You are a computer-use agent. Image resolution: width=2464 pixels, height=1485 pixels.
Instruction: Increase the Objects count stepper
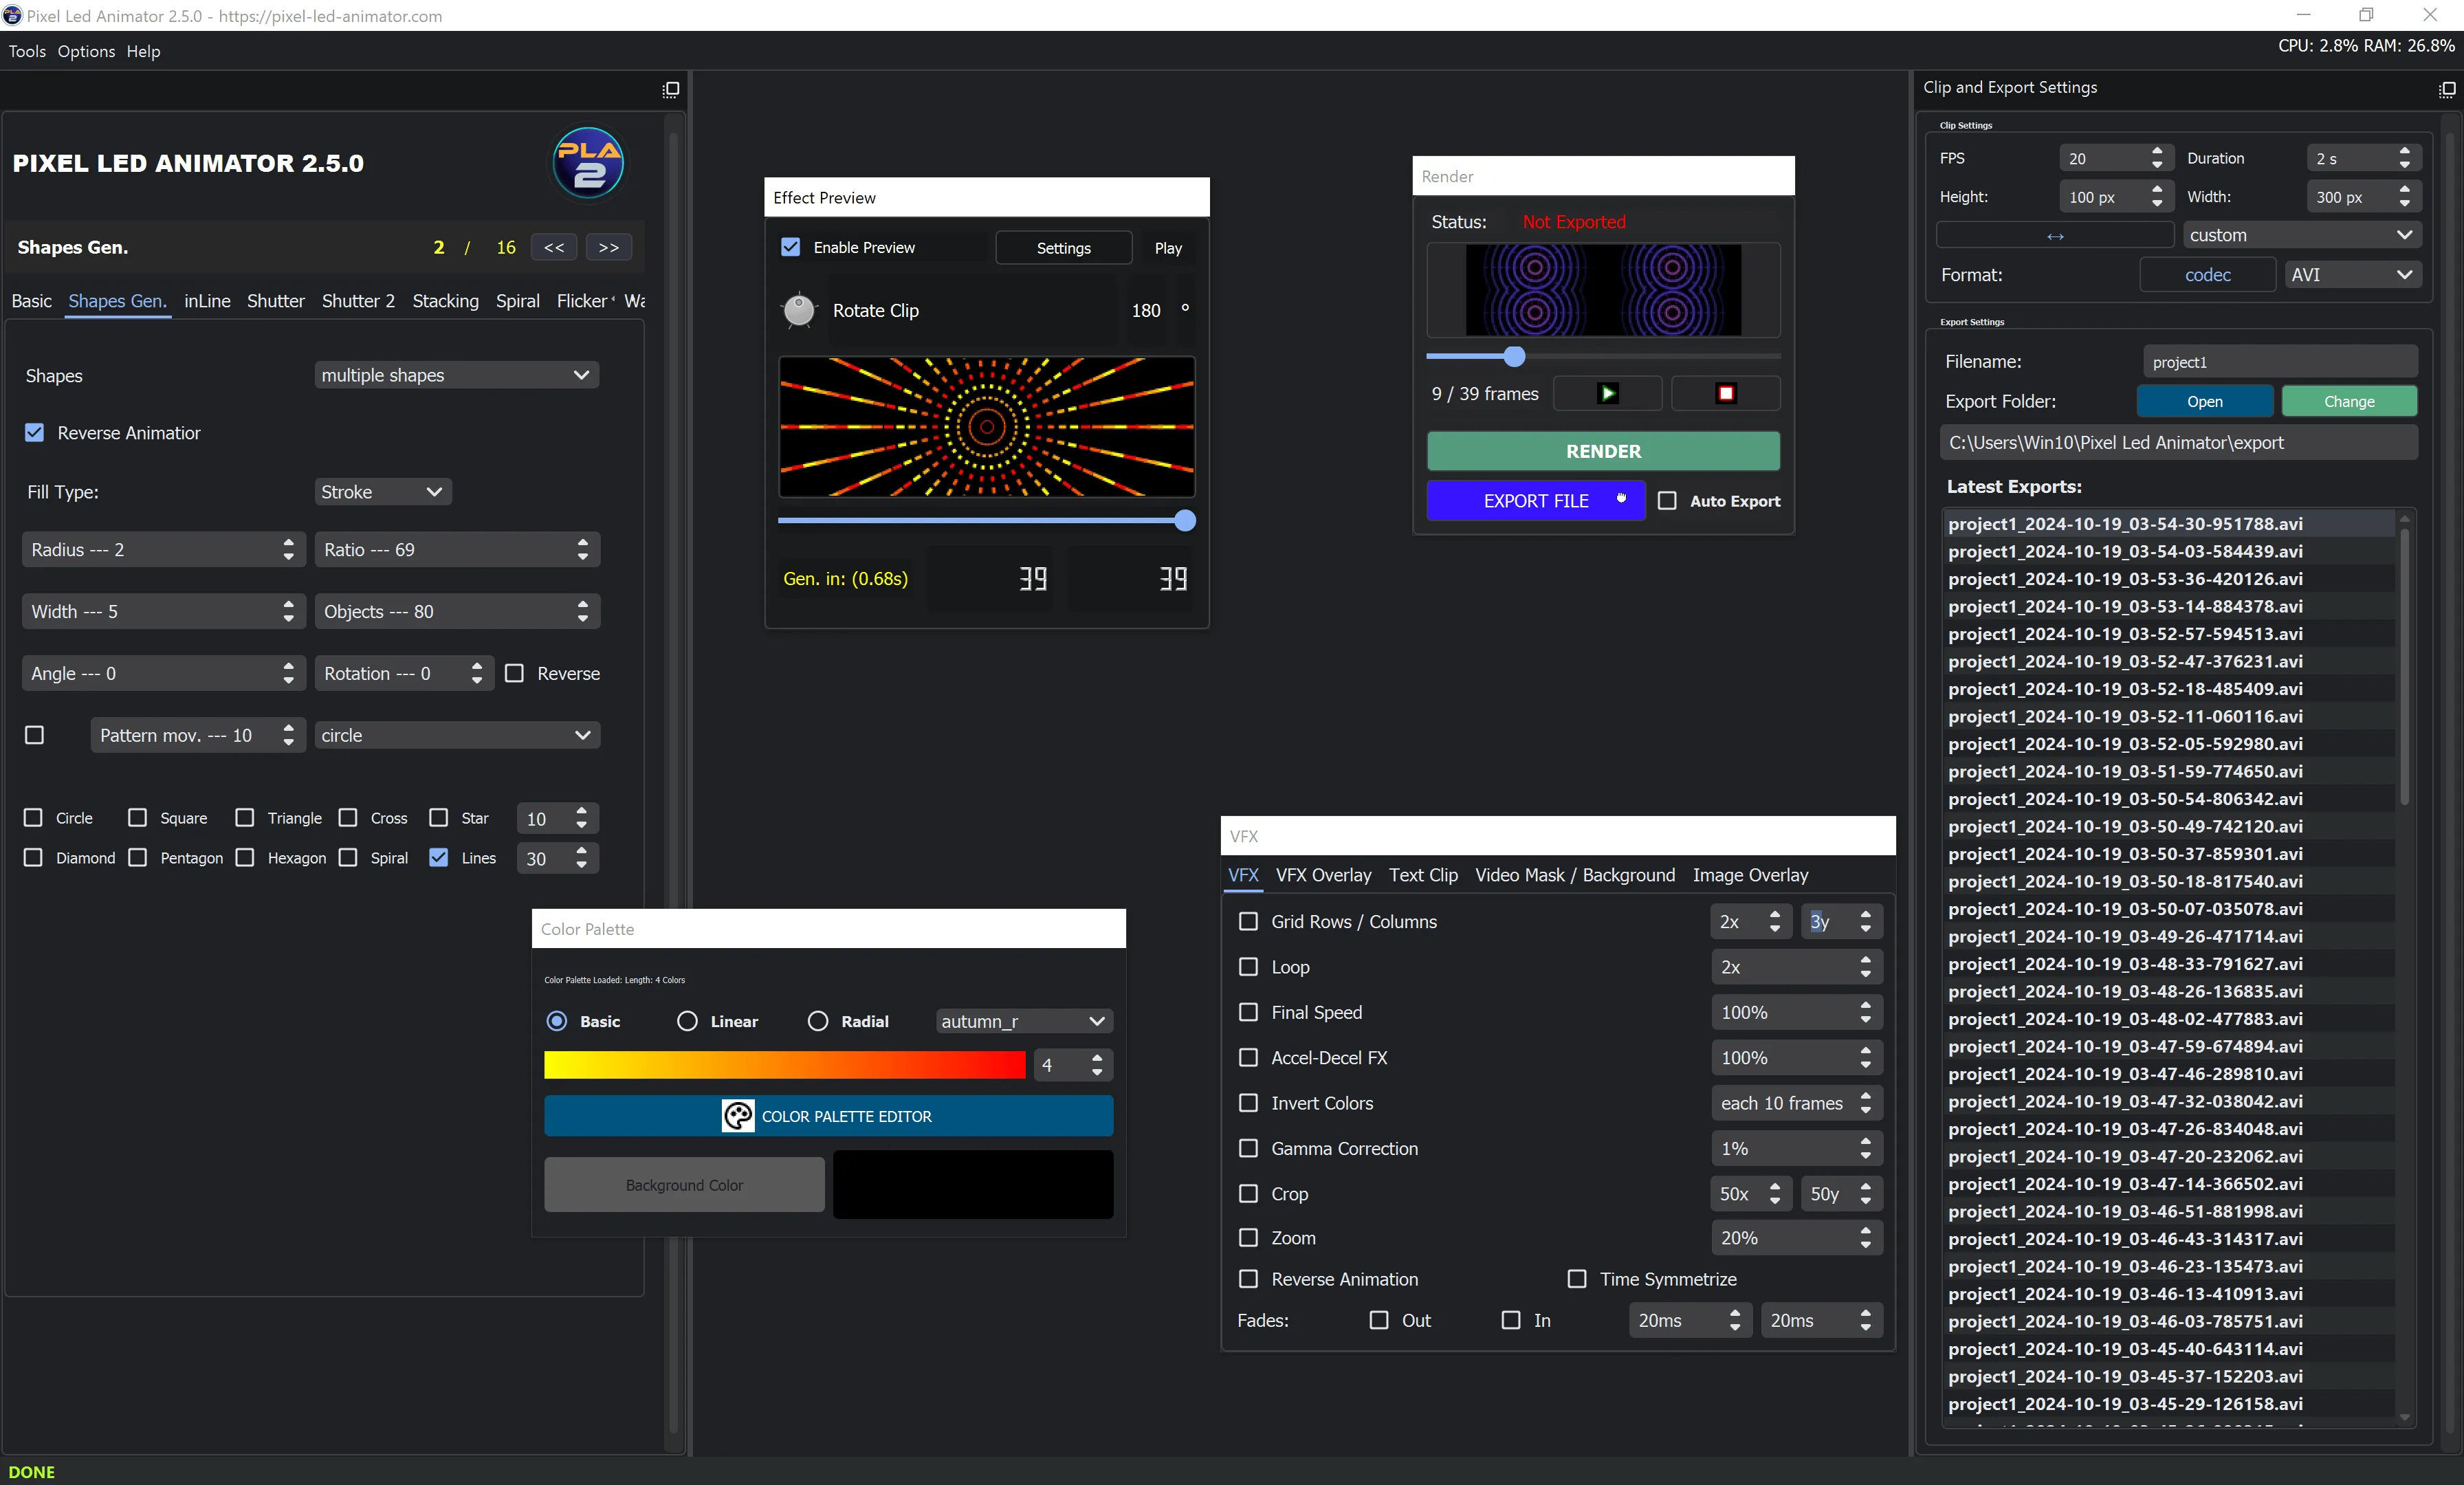(583, 604)
